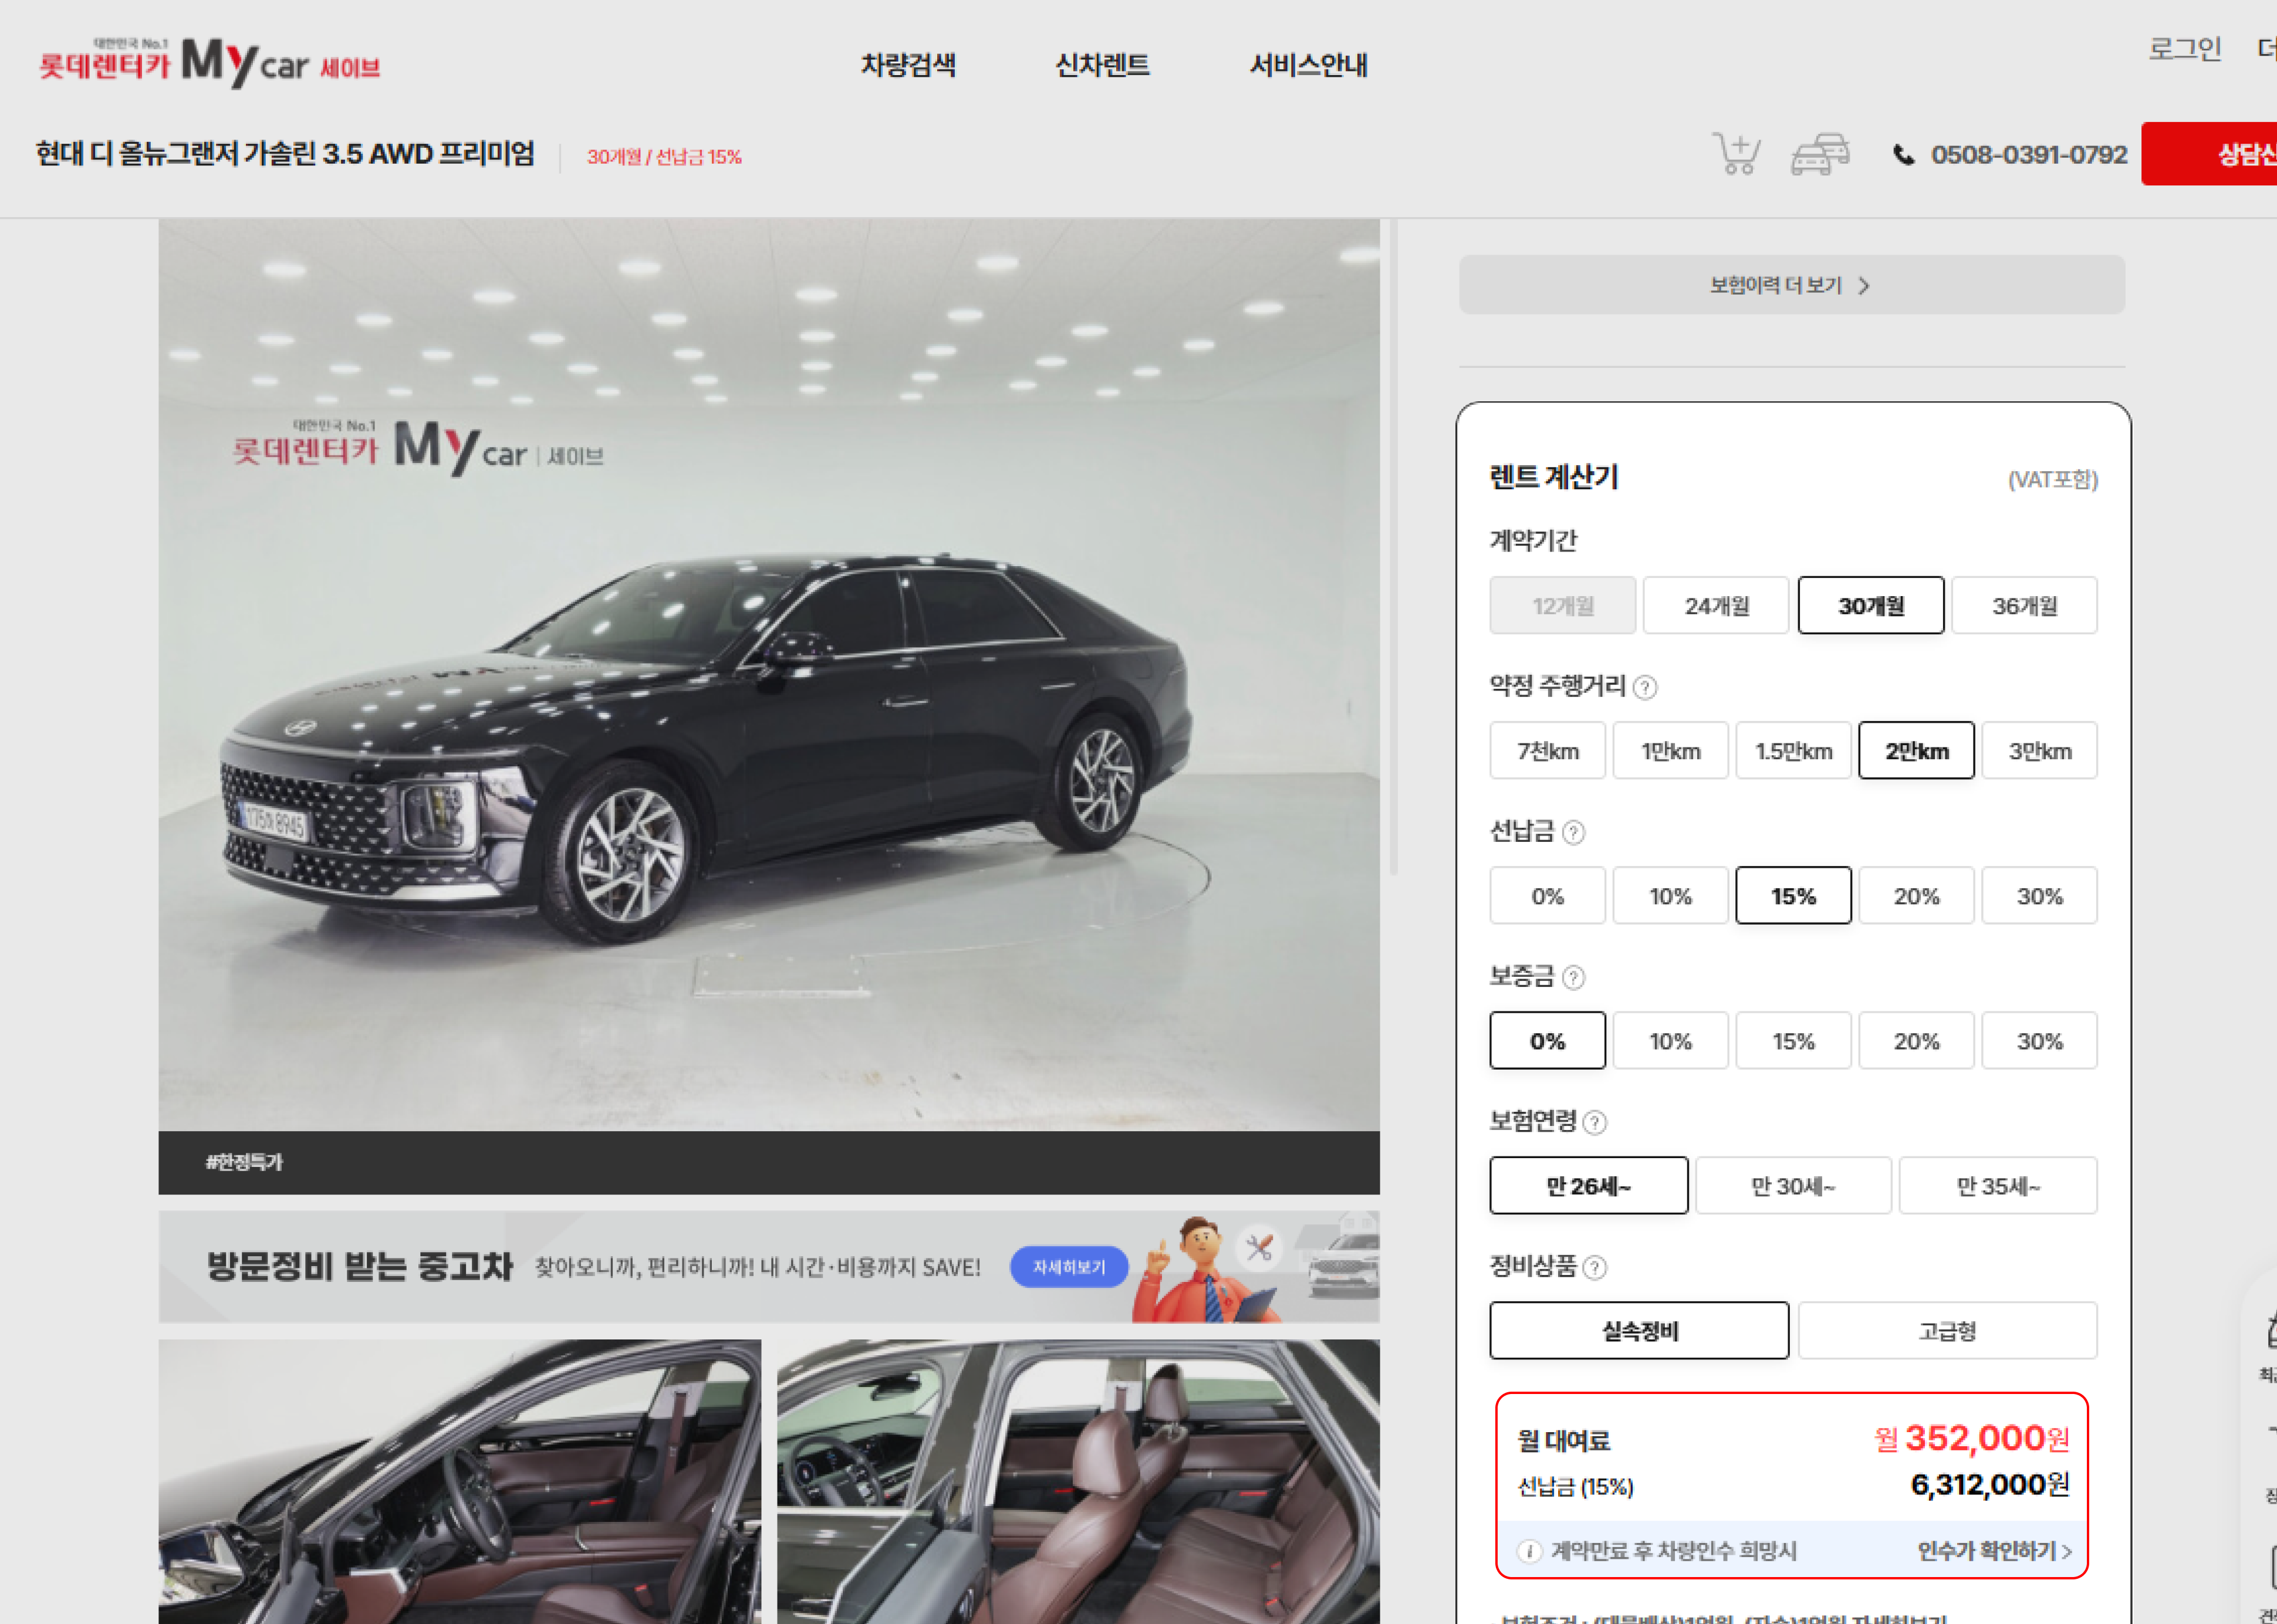Set 보증금 to 30%

(x=2039, y=1040)
